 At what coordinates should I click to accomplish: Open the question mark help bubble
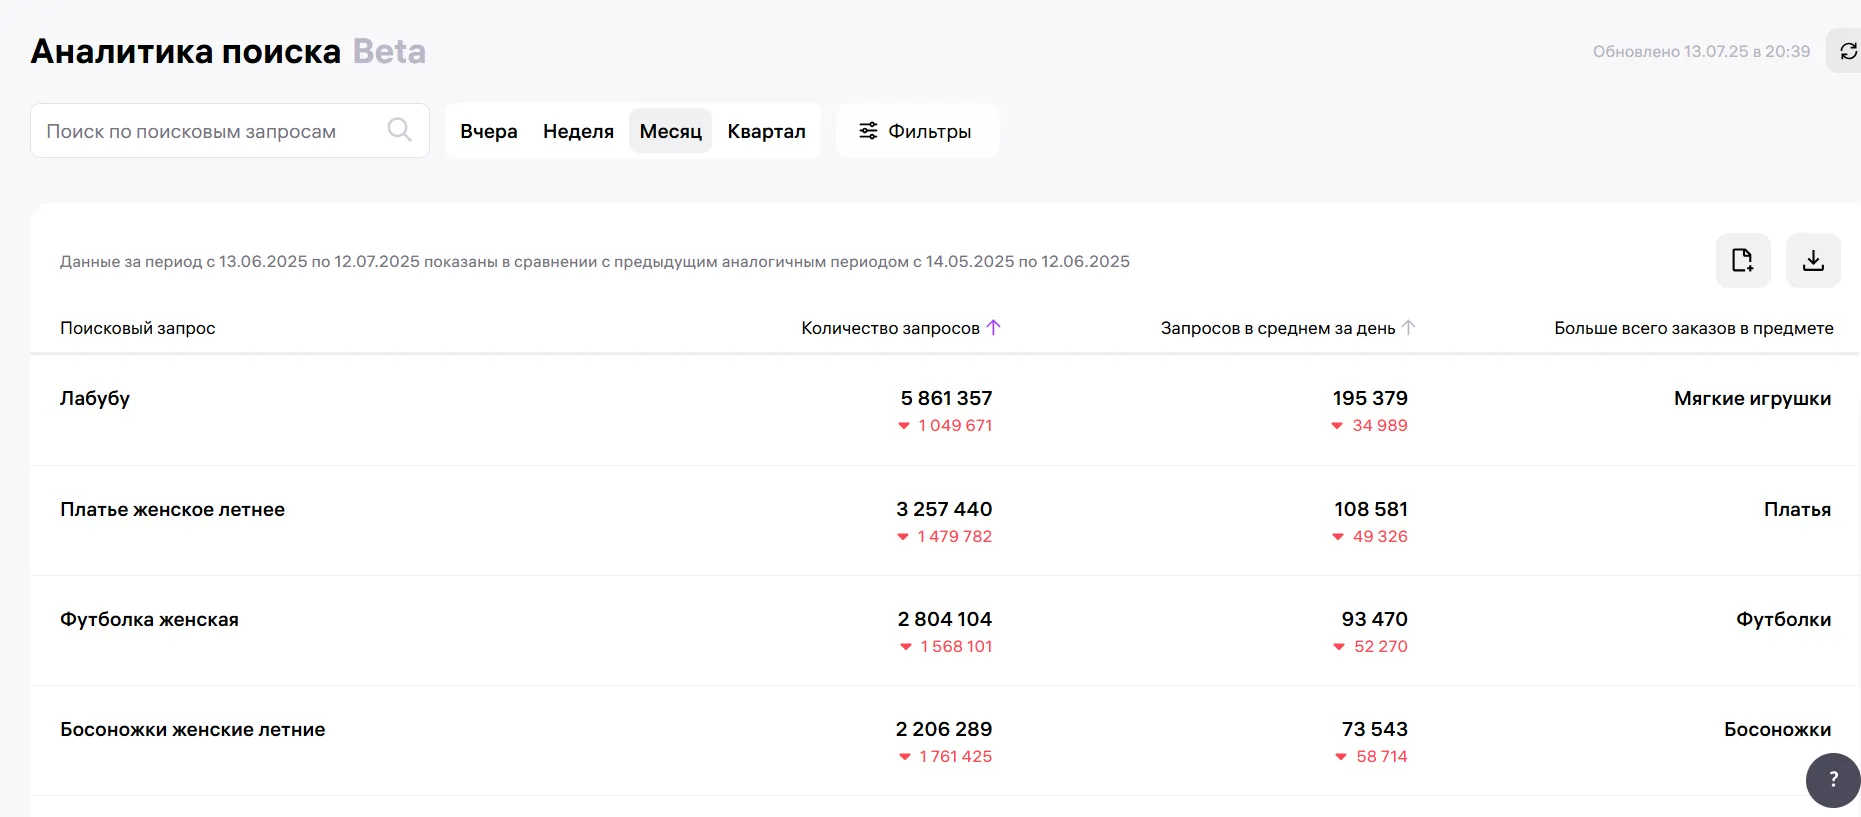pyautogui.click(x=1832, y=779)
